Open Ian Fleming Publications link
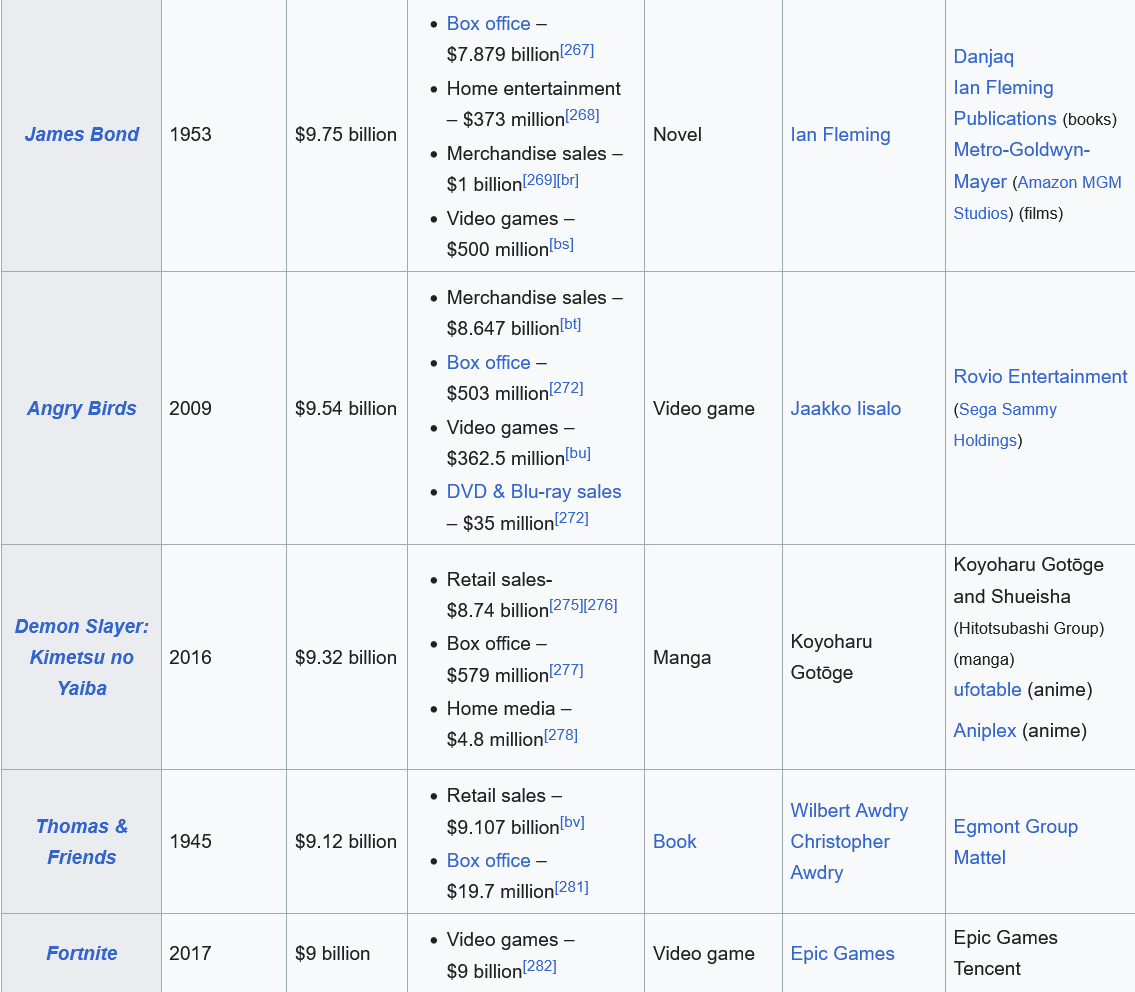 coord(1005,103)
